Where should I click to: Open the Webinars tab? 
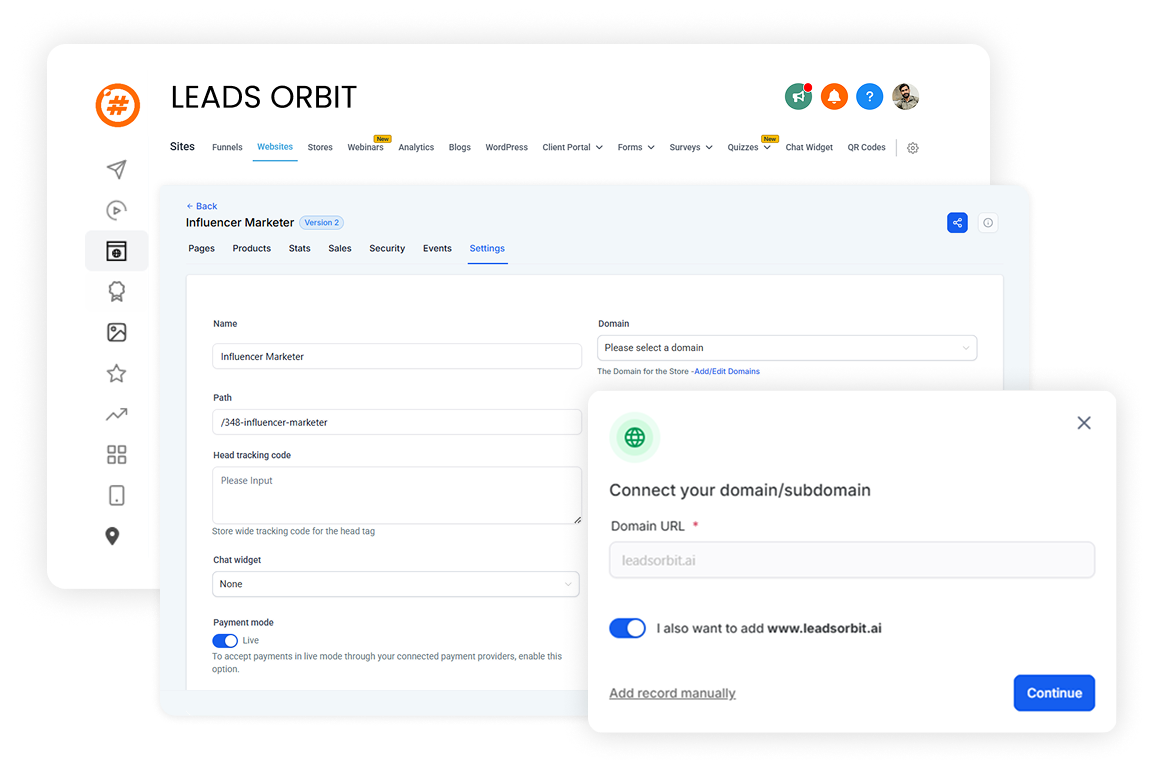coord(366,147)
